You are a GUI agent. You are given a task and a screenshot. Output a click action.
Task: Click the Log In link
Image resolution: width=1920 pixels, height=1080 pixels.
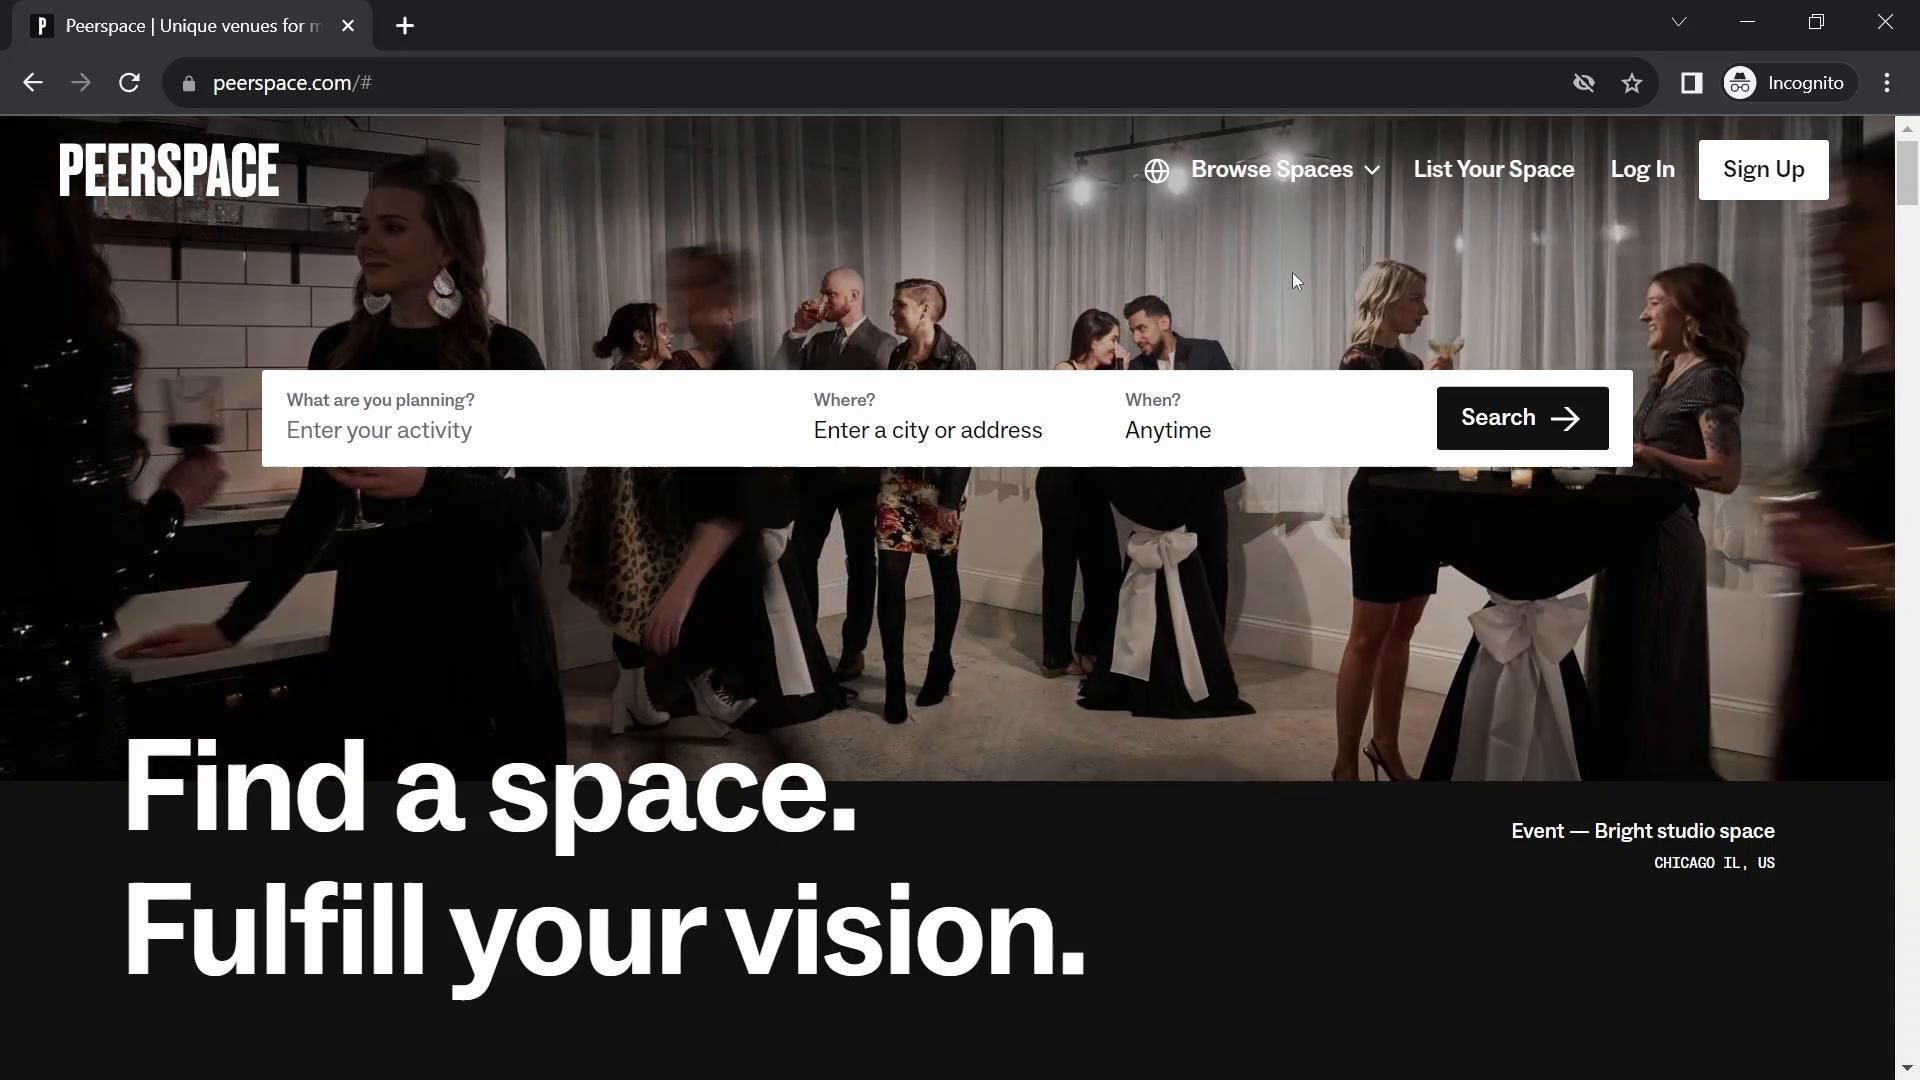(1642, 170)
